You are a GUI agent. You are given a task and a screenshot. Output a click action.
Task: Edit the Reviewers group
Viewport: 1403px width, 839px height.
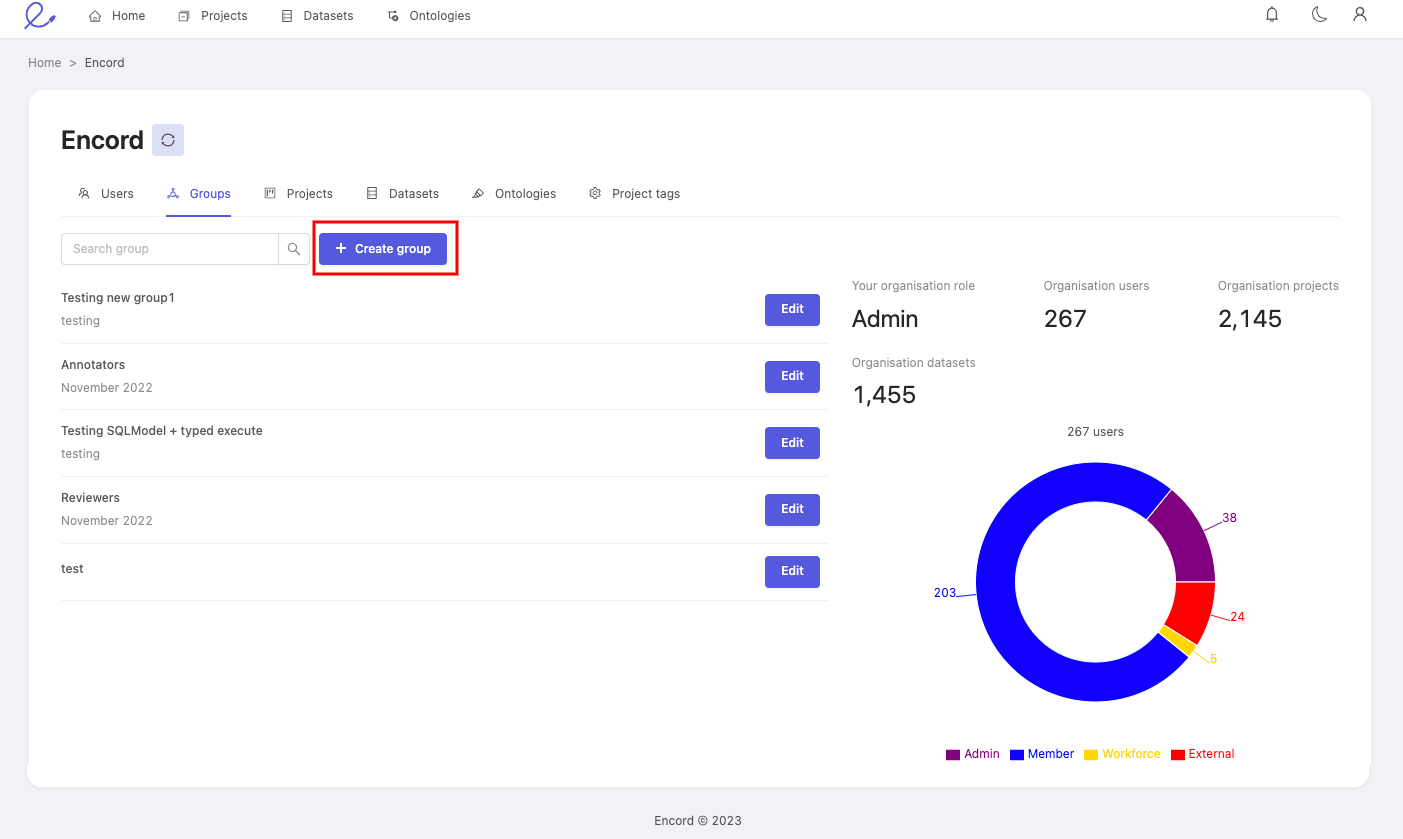click(x=792, y=510)
